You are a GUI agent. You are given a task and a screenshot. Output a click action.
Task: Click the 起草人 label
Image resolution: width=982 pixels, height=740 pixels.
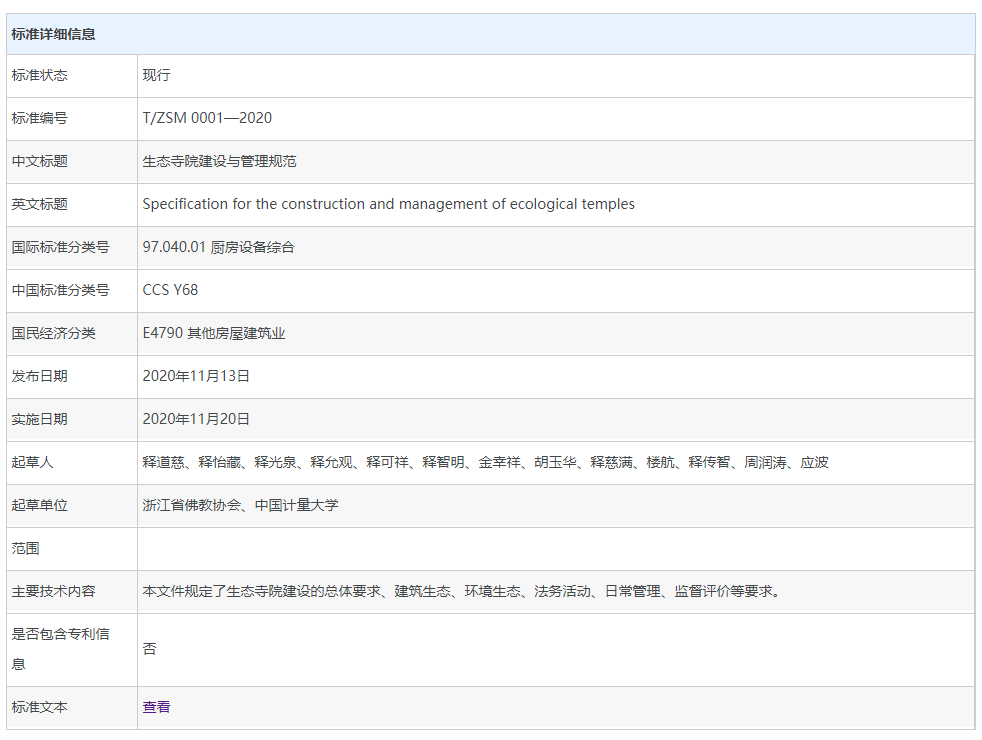(x=33, y=463)
